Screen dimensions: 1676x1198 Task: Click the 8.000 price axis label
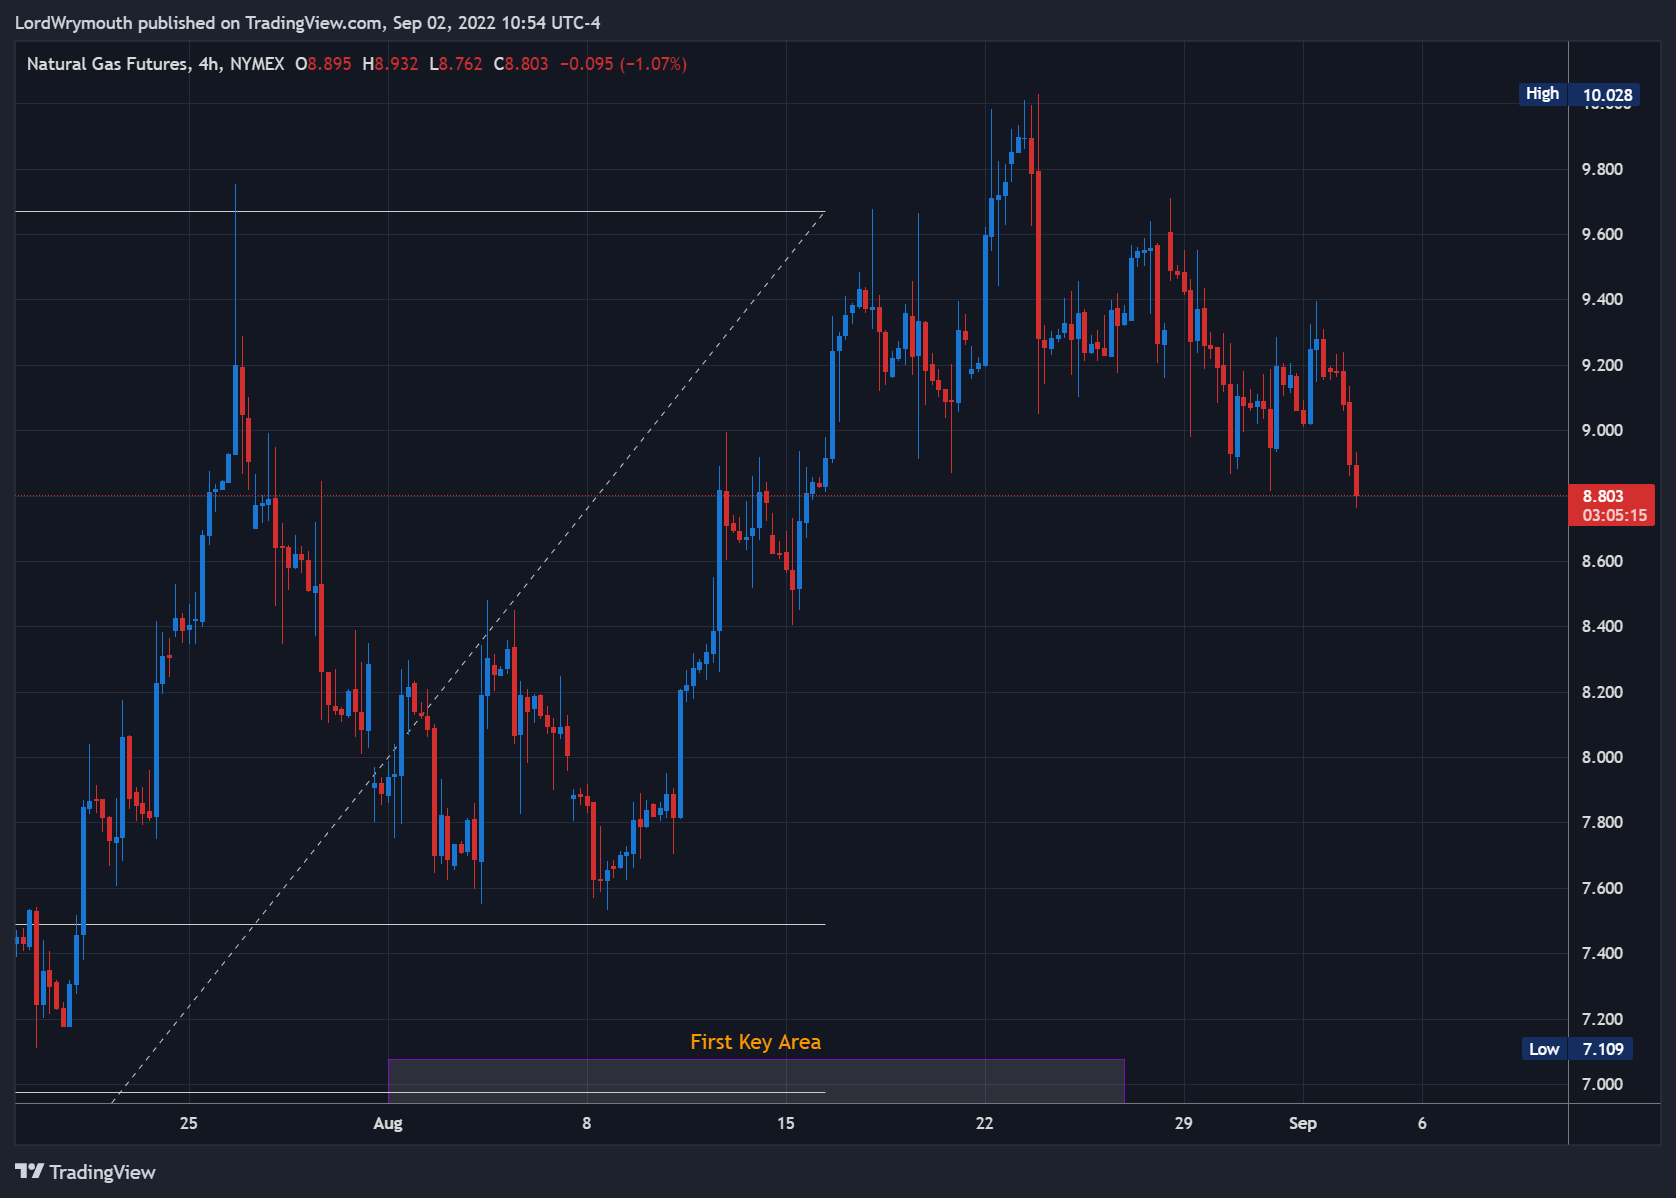[1602, 757]
